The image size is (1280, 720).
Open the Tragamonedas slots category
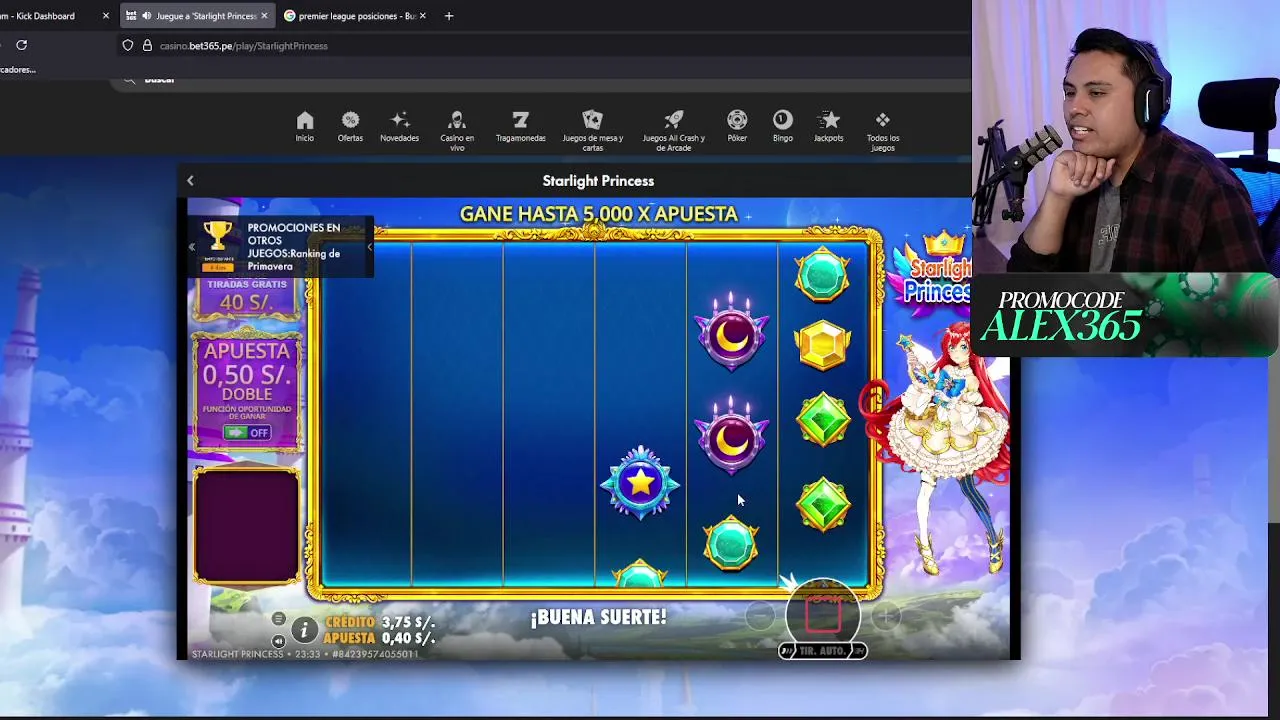[521, 126]
